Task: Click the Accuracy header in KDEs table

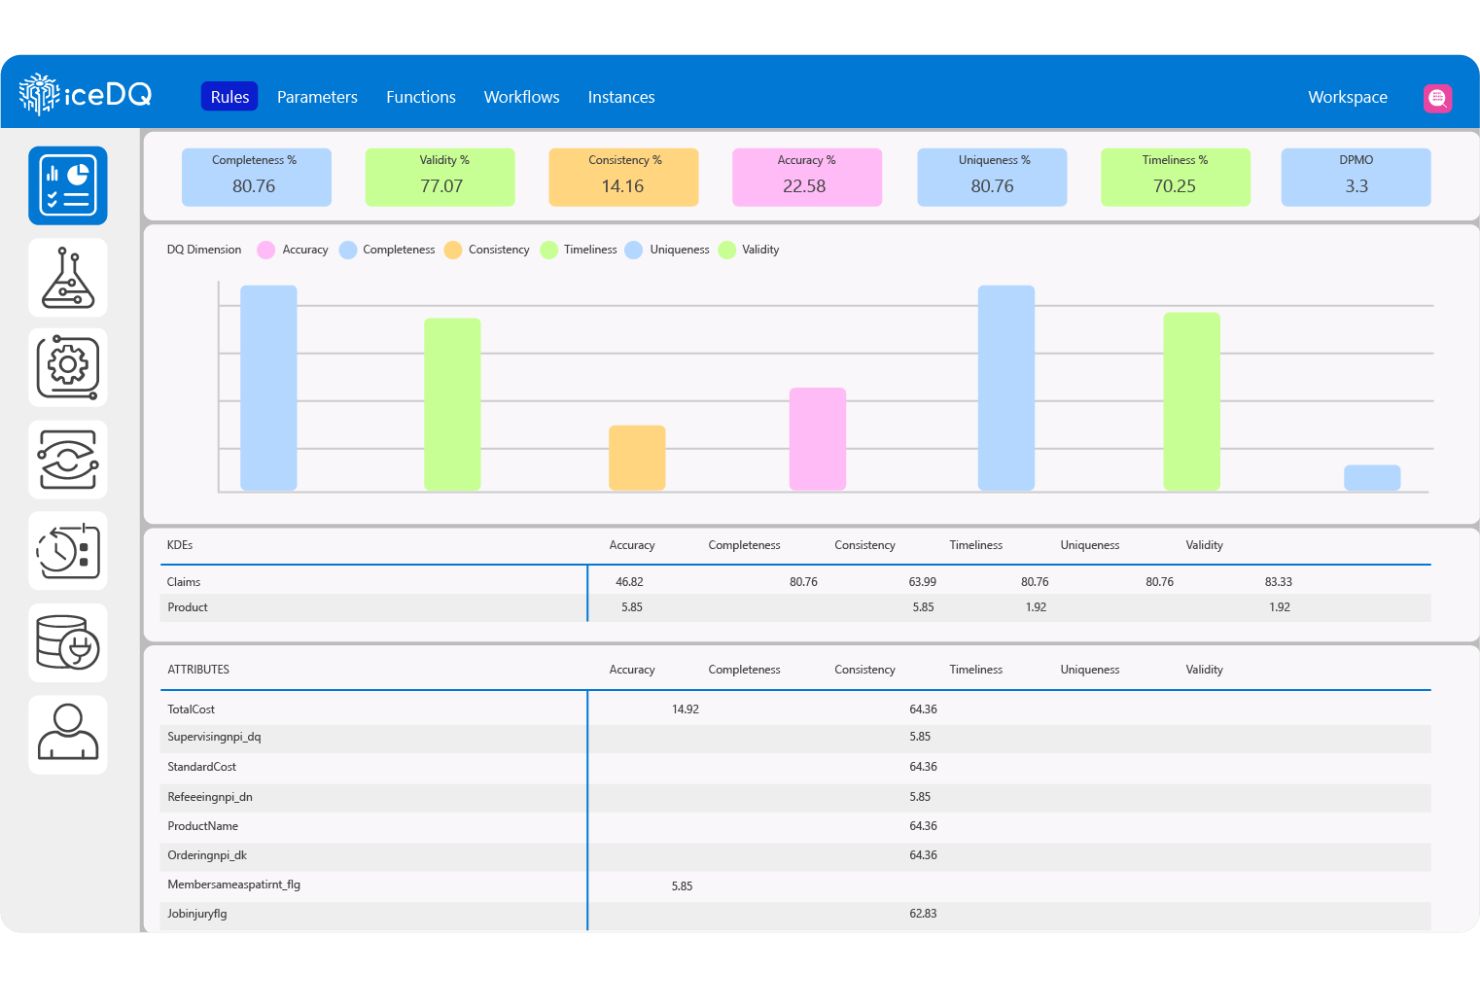Action: 632,545
